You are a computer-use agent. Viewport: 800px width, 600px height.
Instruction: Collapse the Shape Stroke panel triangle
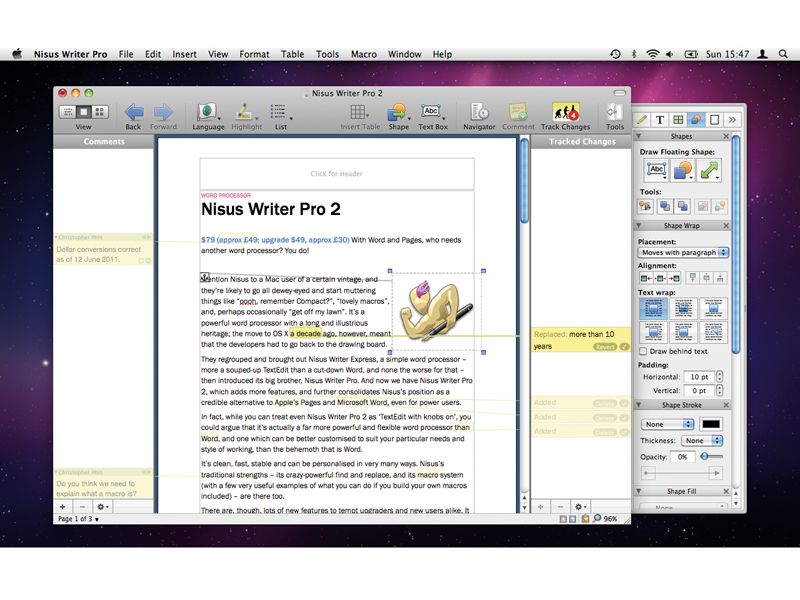click(639, 405)
